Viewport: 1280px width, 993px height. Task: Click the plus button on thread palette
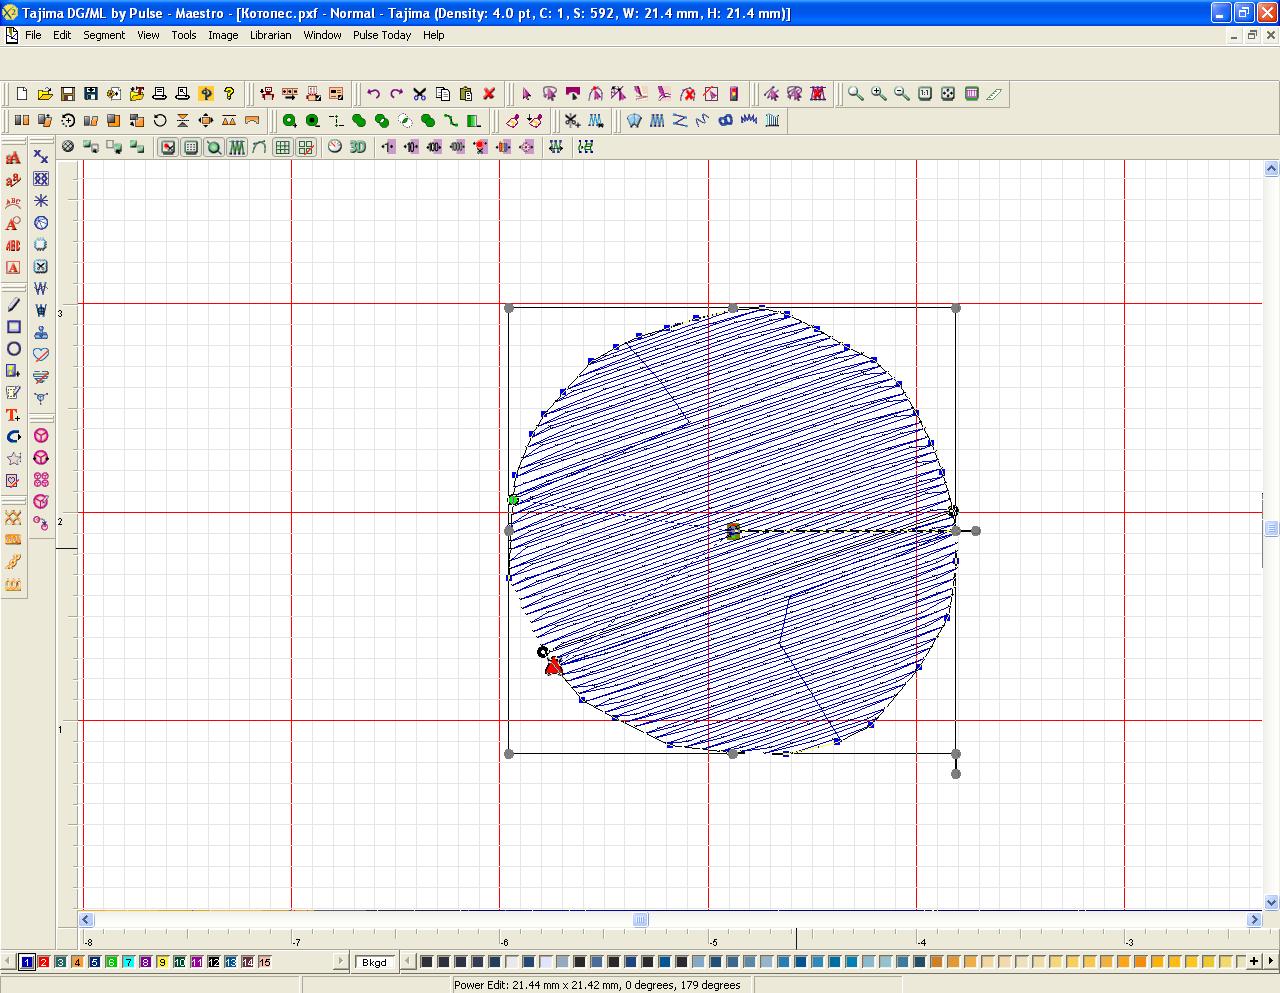click(x=1253, y=962)
